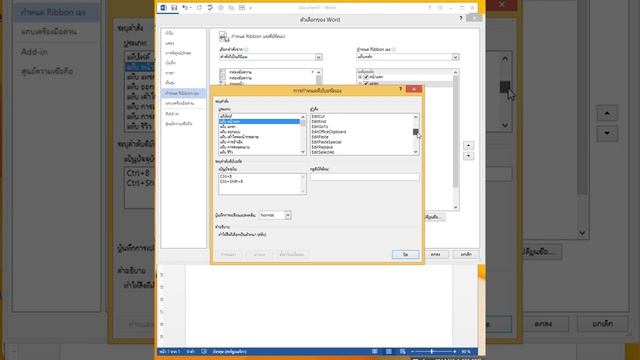Image resolution: width=640 pixels, height=360 pixels.
Task: Open the Customize Ribbon main tabs dropdown
Action: click(456, 57)
